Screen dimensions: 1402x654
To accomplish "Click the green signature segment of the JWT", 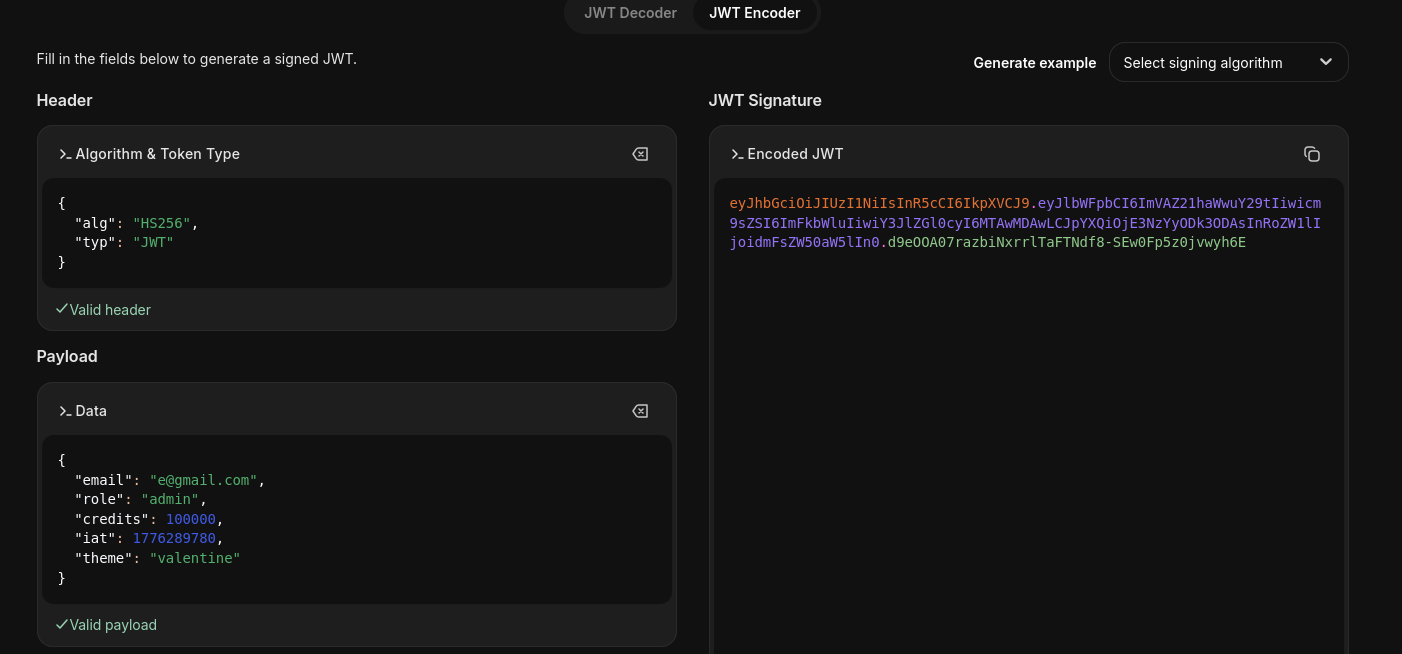I will [x=1067, y=242].
